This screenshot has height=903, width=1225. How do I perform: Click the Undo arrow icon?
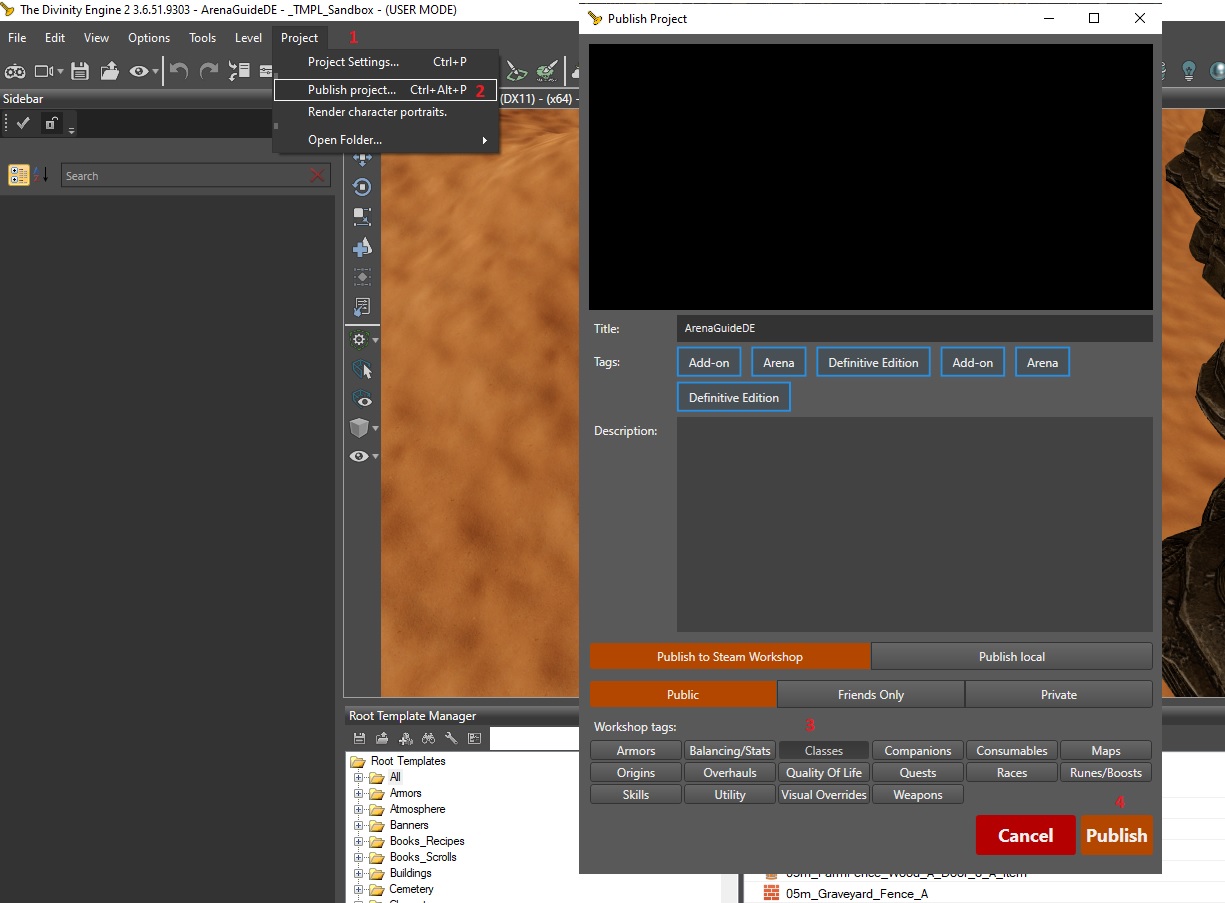point(179,71)
